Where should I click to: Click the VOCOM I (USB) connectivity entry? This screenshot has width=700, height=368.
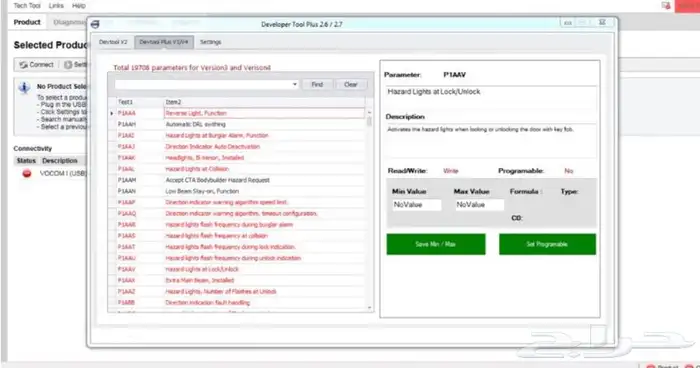coord(63,173)
